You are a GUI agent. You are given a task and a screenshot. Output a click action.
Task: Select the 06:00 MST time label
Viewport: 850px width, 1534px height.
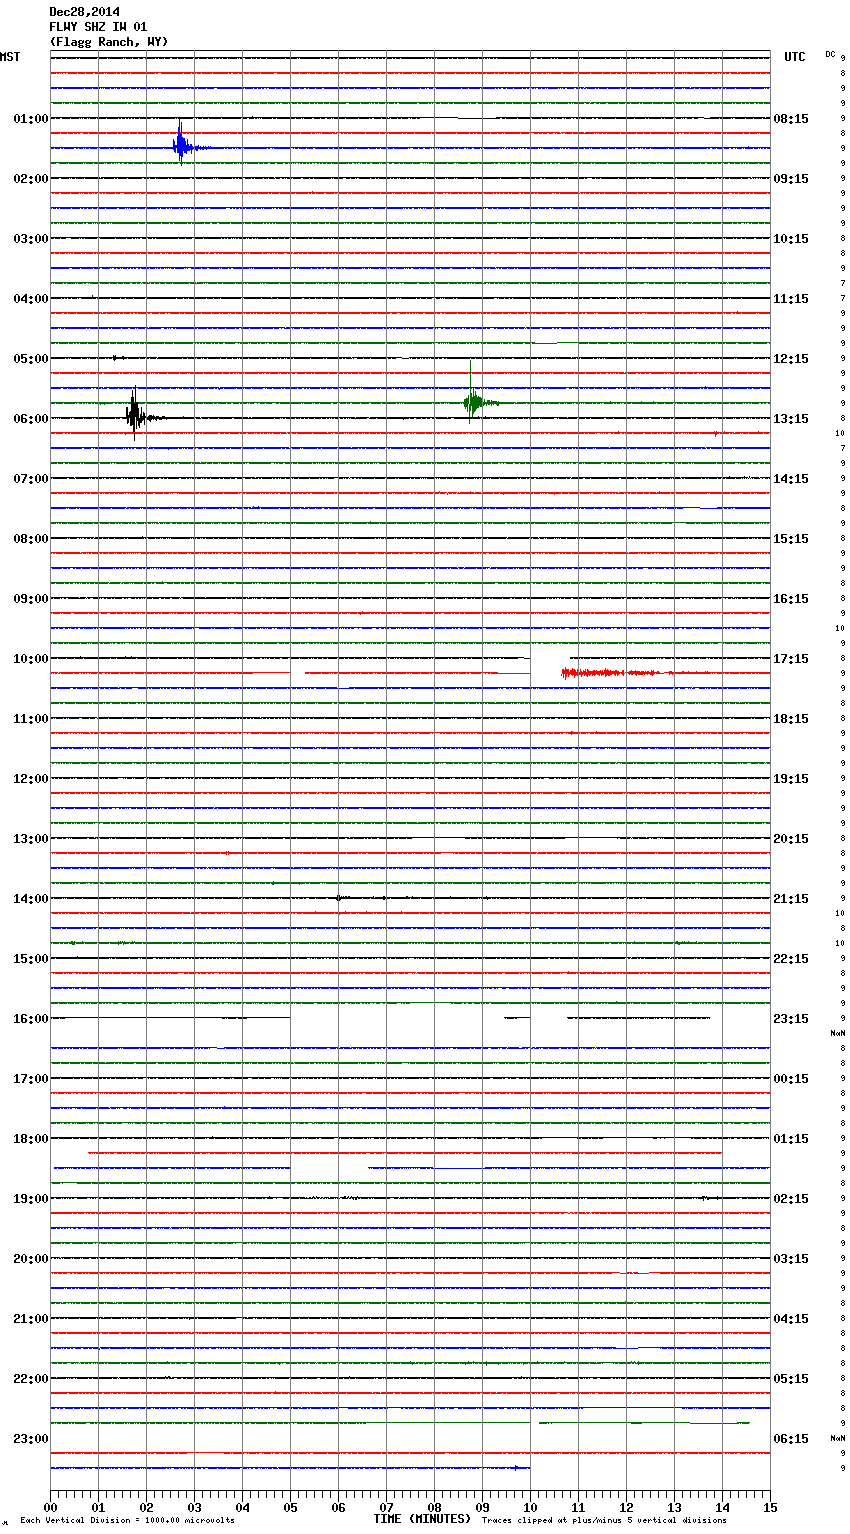(31, 419)
